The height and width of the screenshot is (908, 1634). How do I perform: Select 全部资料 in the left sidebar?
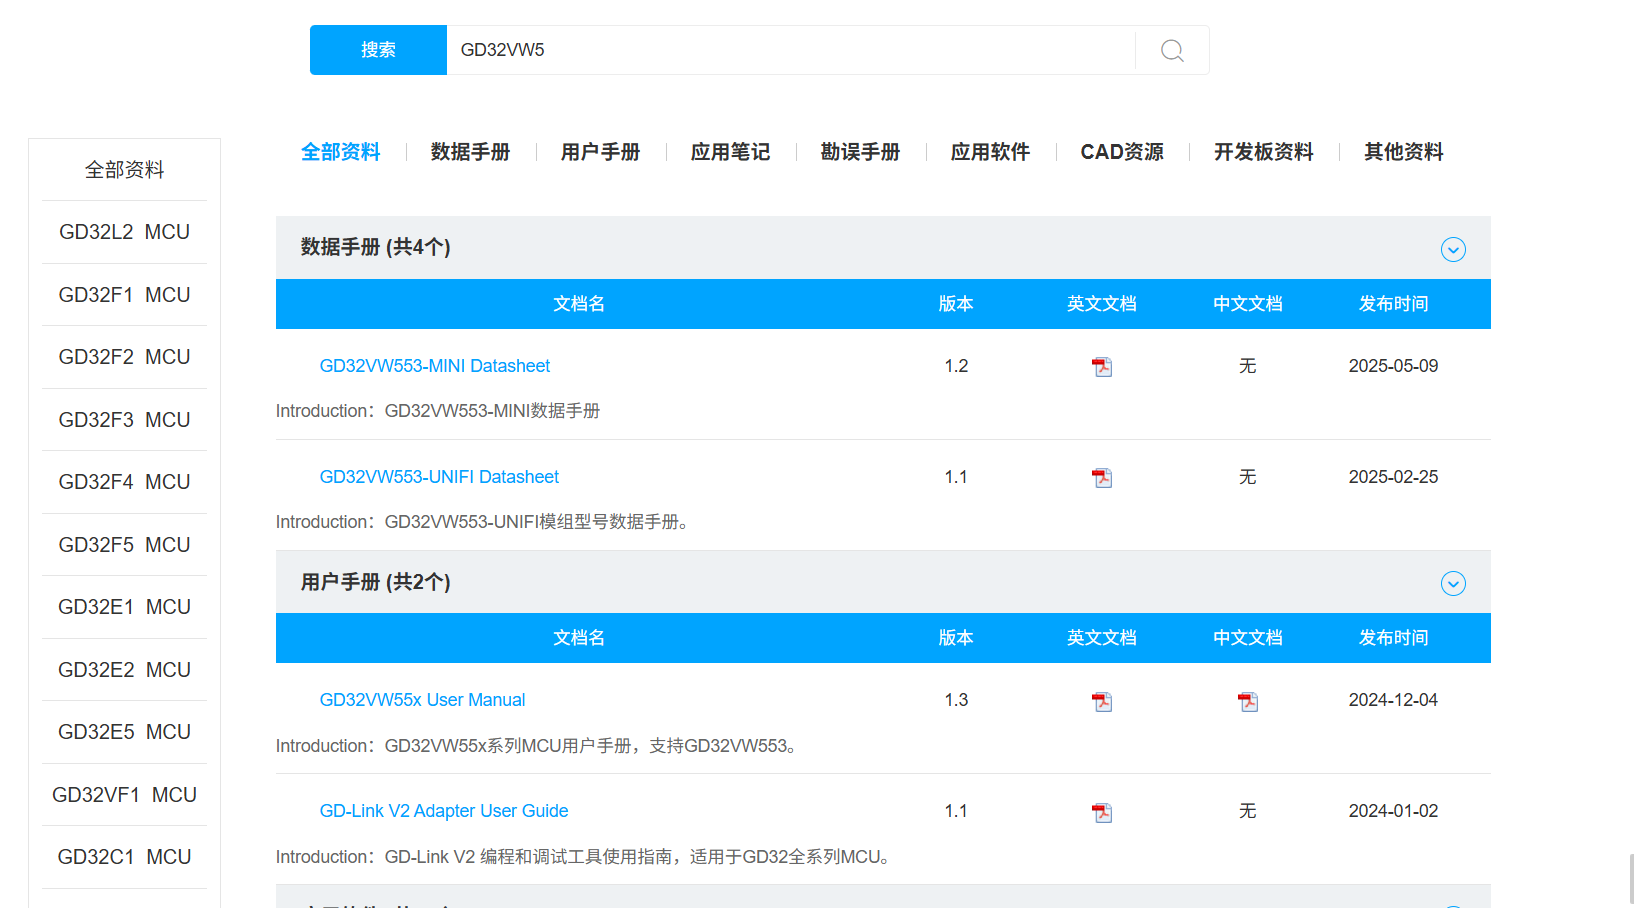click(124, 170)
